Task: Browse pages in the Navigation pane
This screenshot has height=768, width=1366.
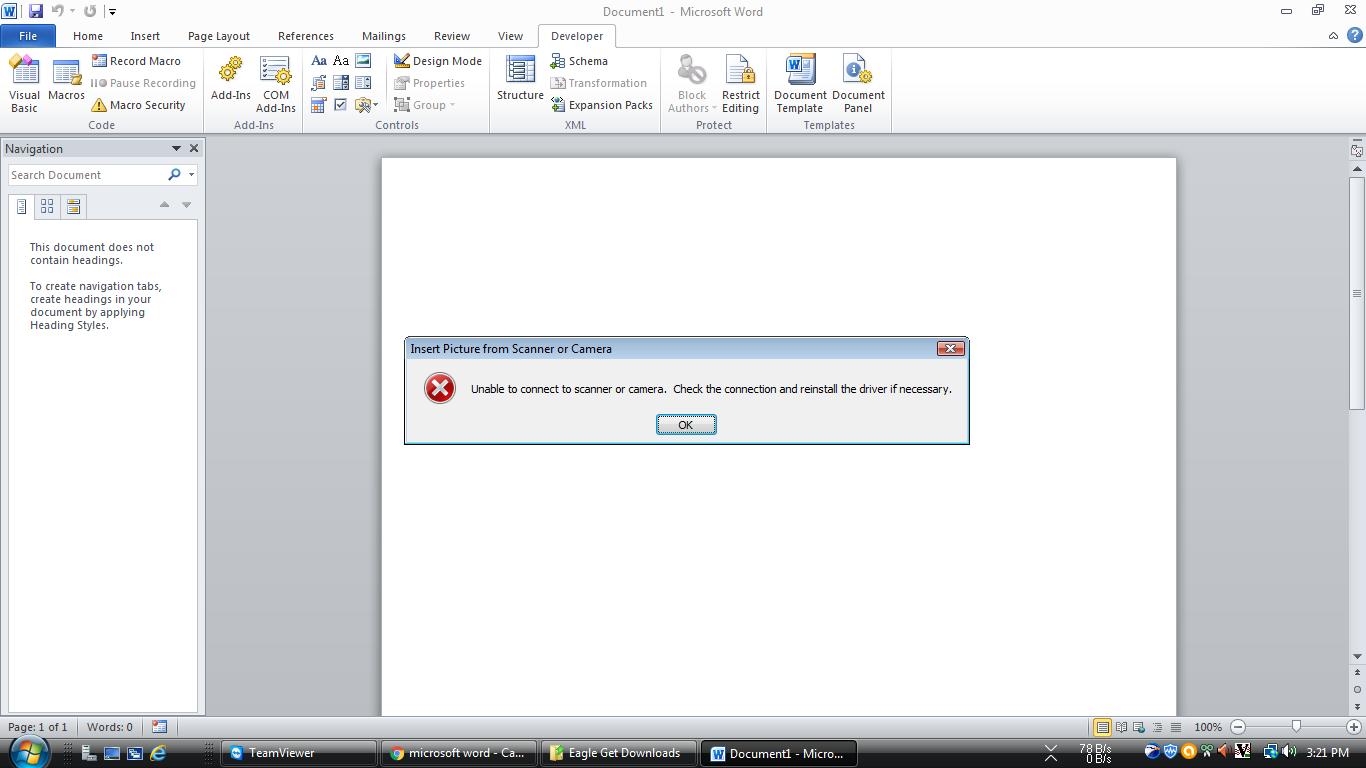Action: (47, 206)
